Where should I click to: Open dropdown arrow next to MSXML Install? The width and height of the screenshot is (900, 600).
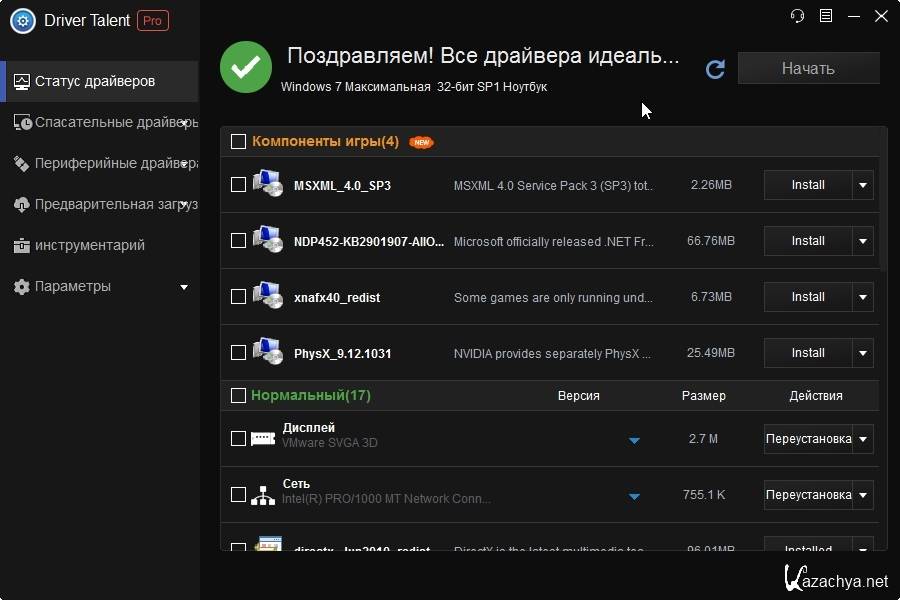tap(863, 185)
